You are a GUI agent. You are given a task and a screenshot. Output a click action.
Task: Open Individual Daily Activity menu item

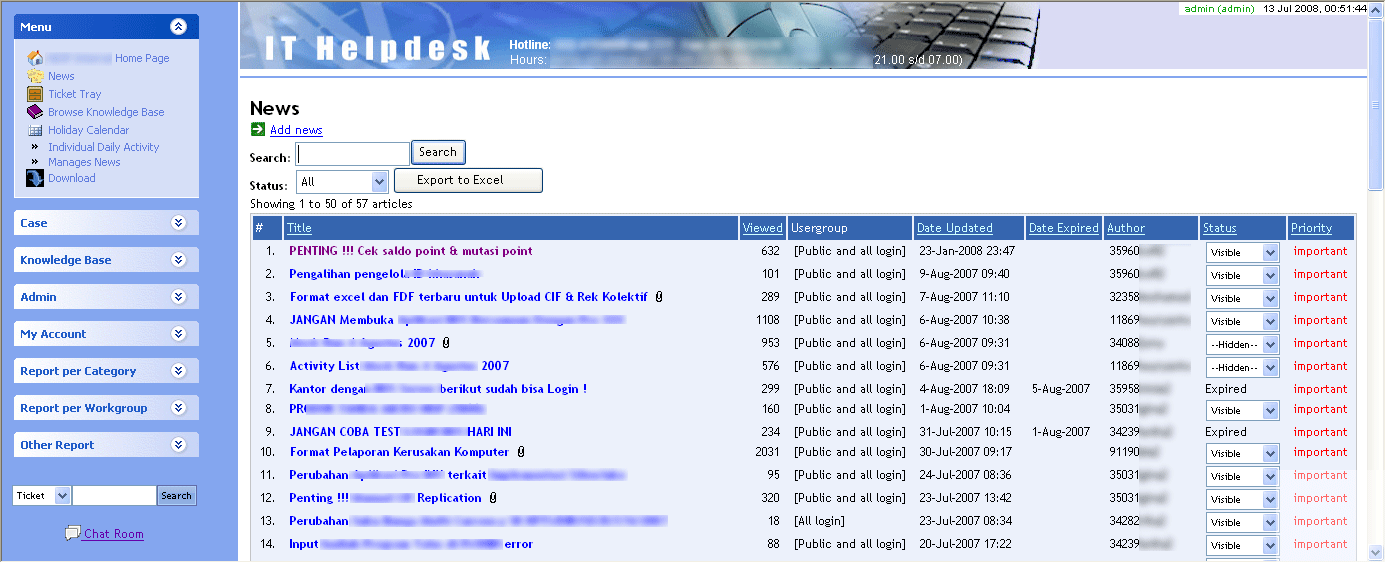[103, 147]
